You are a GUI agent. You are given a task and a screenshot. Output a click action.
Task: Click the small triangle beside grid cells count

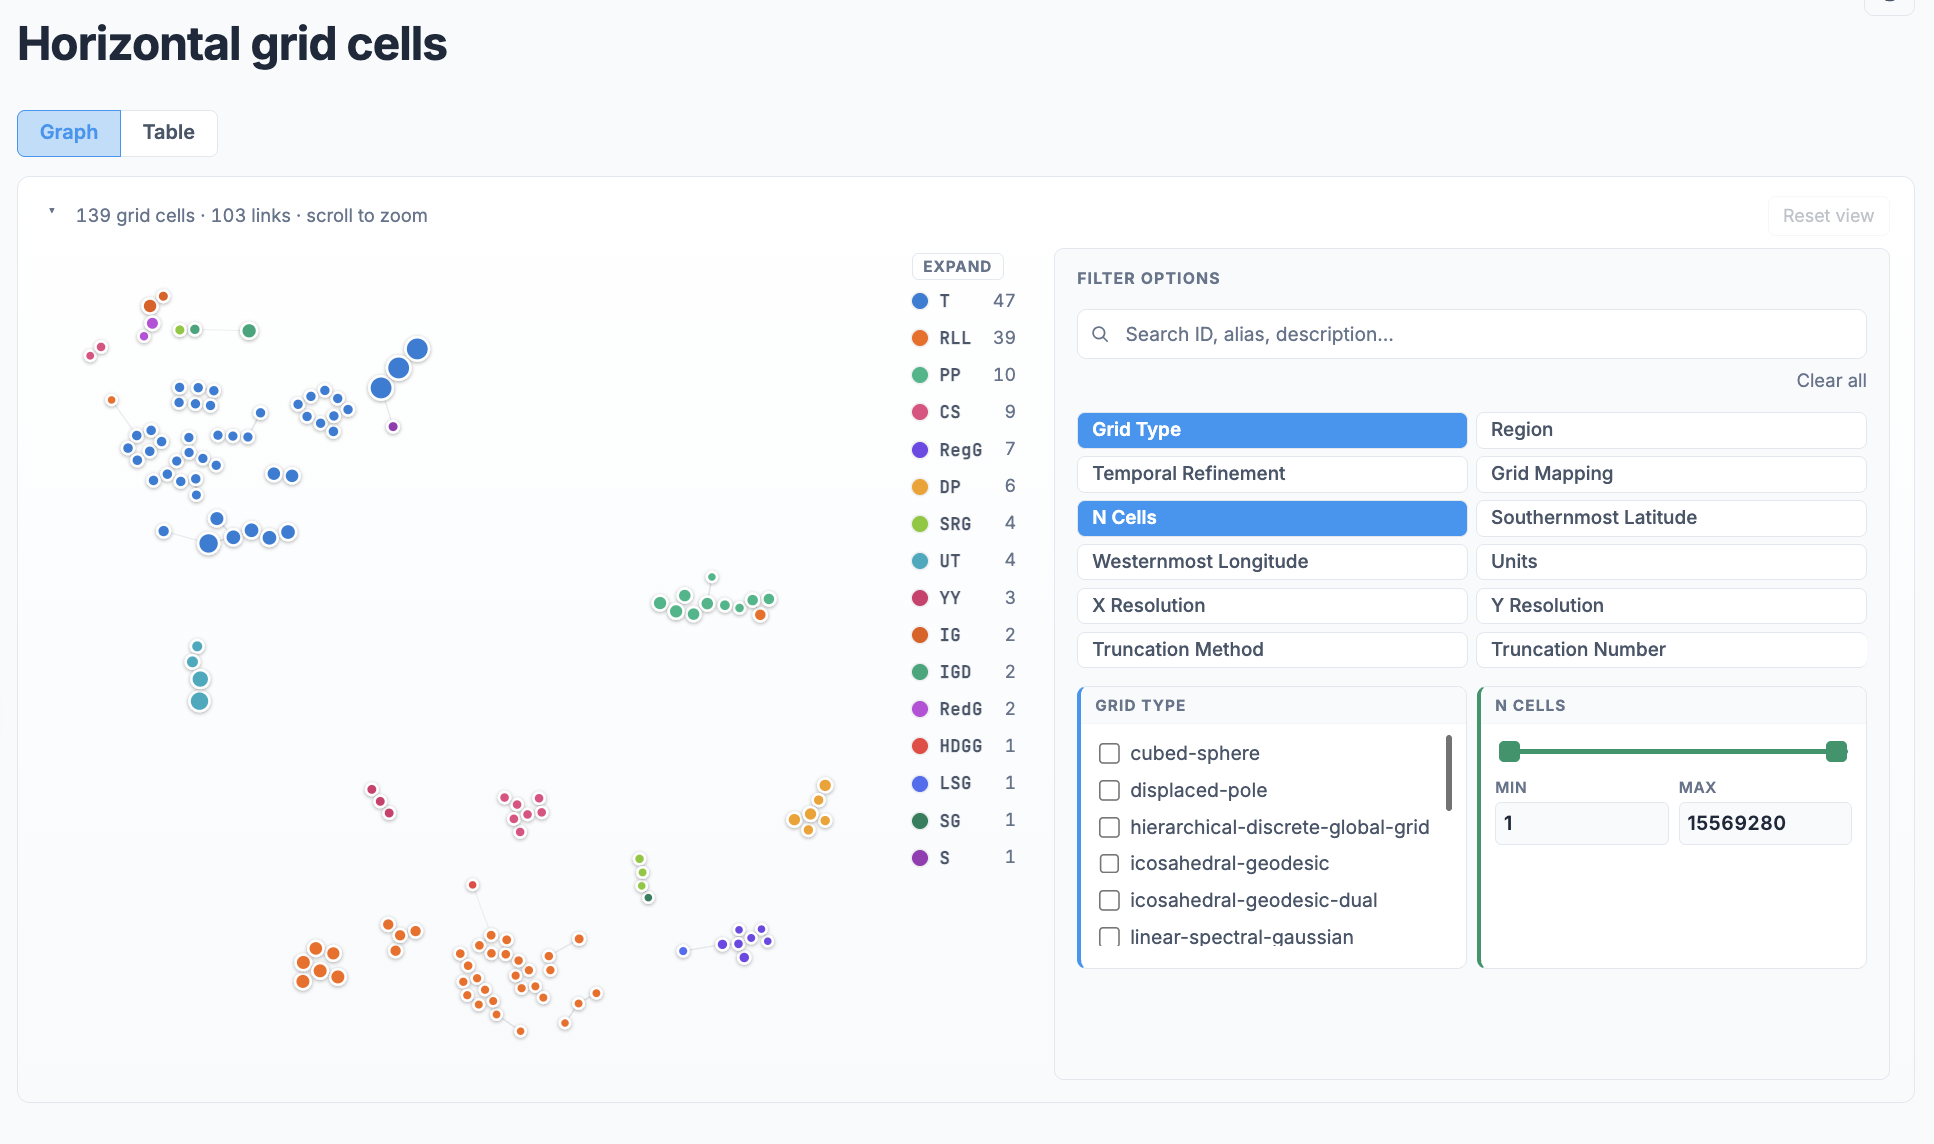click(x=52, y=212)
